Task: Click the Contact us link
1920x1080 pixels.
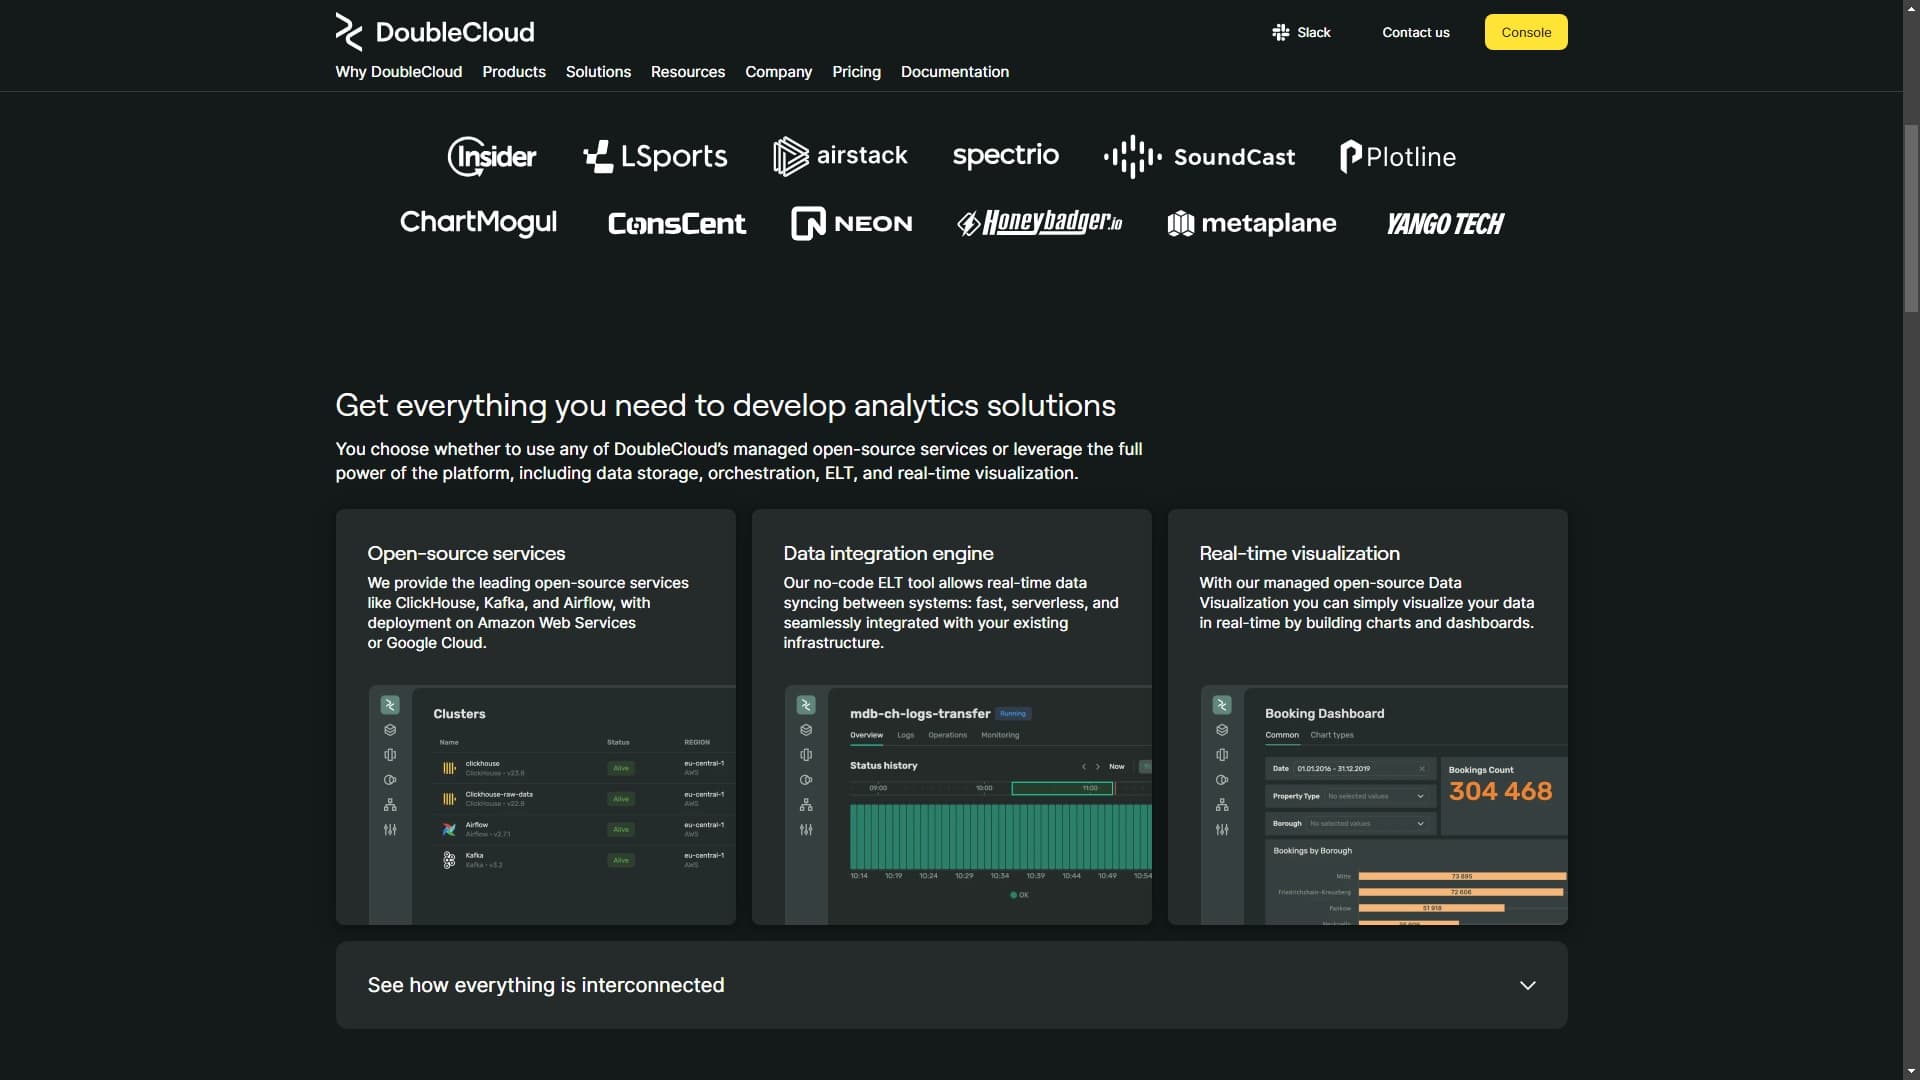Action: pyautogui.click(x=1415, y=32)
